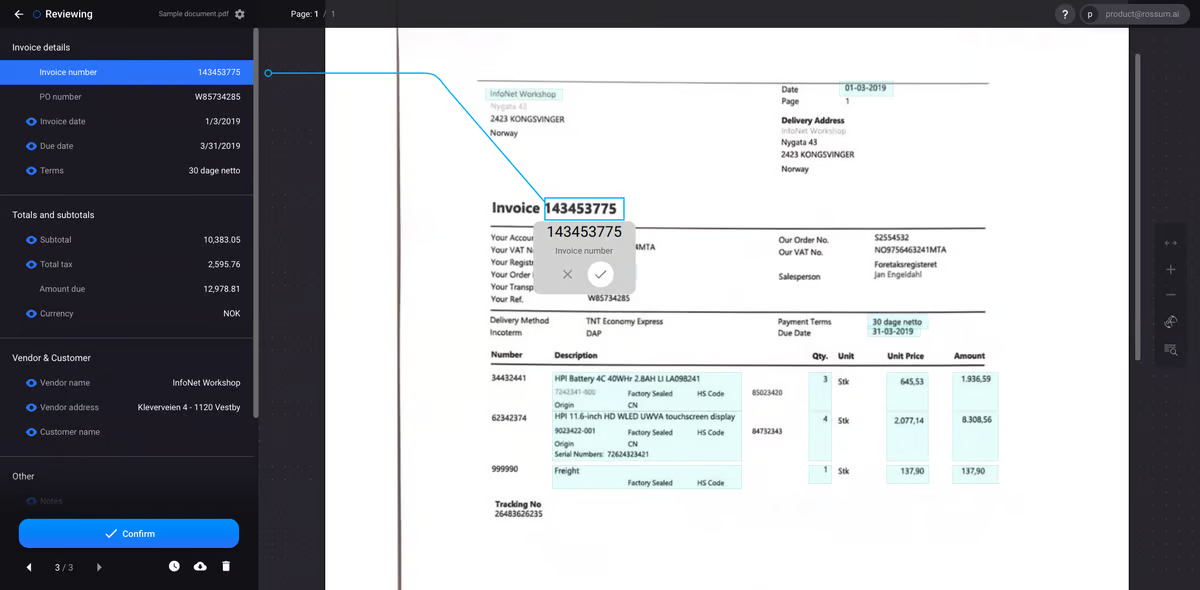Open the document search tool

tap(1170, 349)
